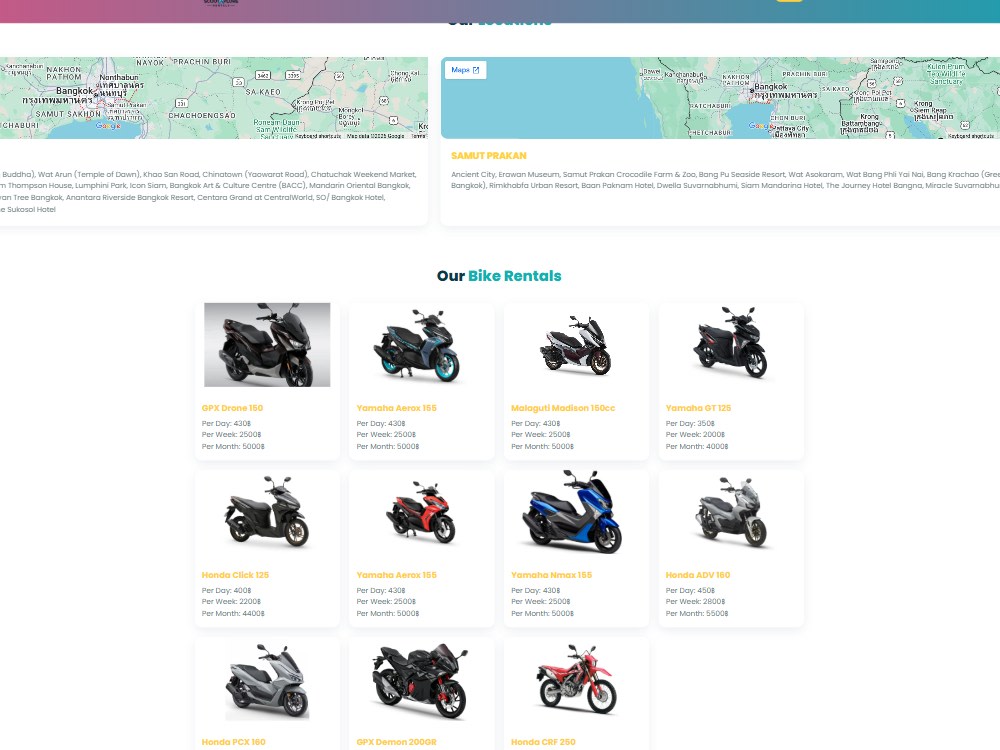Select 'Per Day: 450฿' on Honda ADV 160
Image resolution: width=1000 pixels, height=750 pixels.
690,591
